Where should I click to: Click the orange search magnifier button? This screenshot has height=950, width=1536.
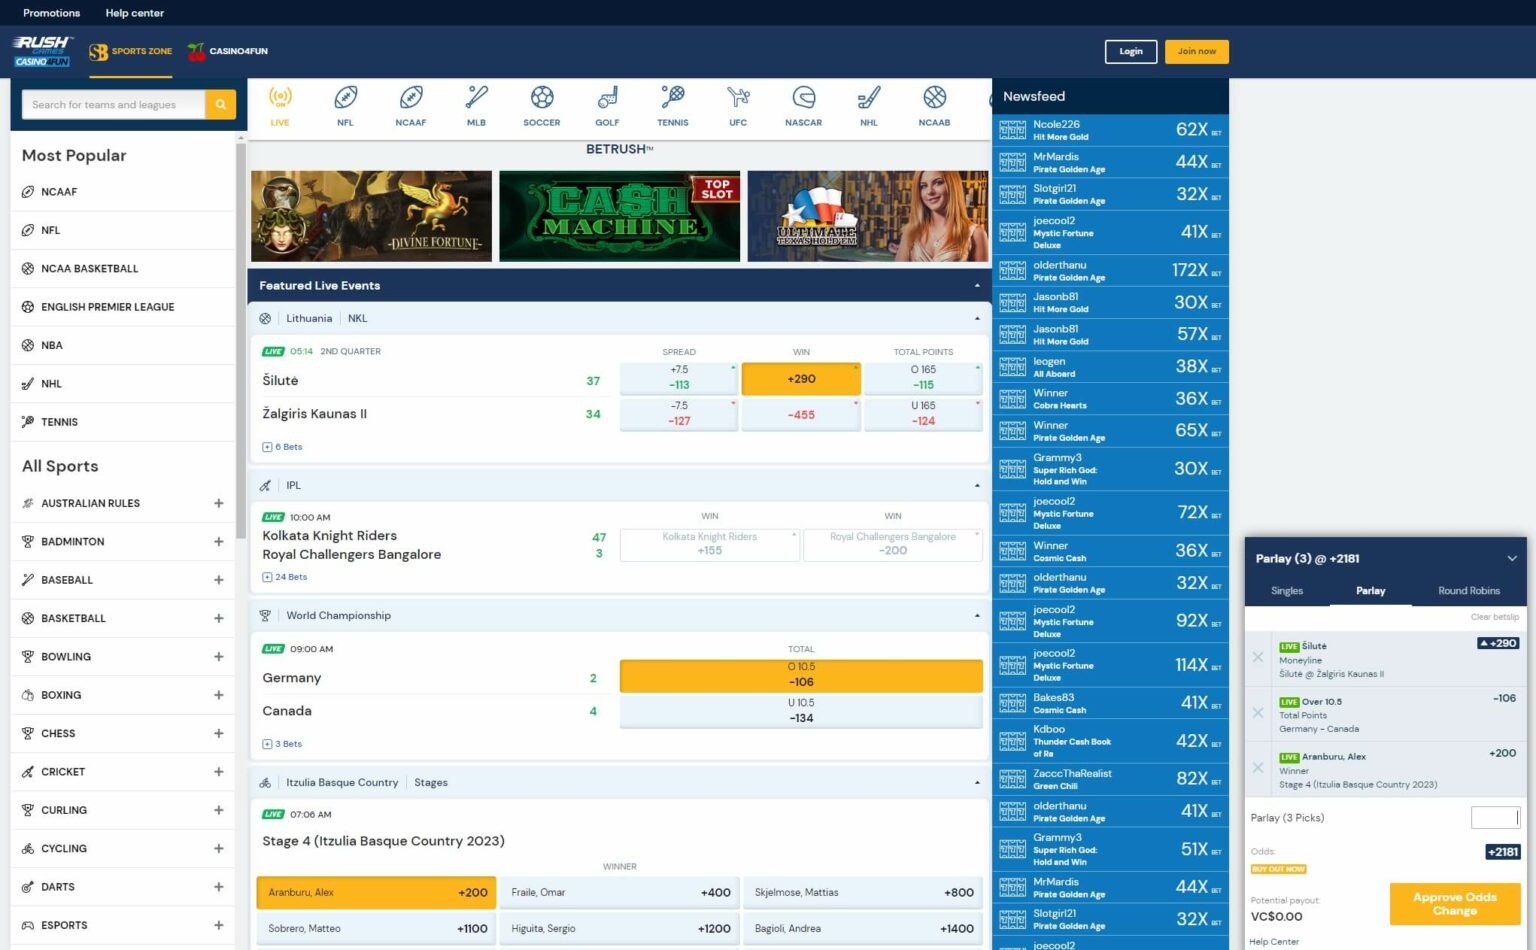[x=220, y=104]
